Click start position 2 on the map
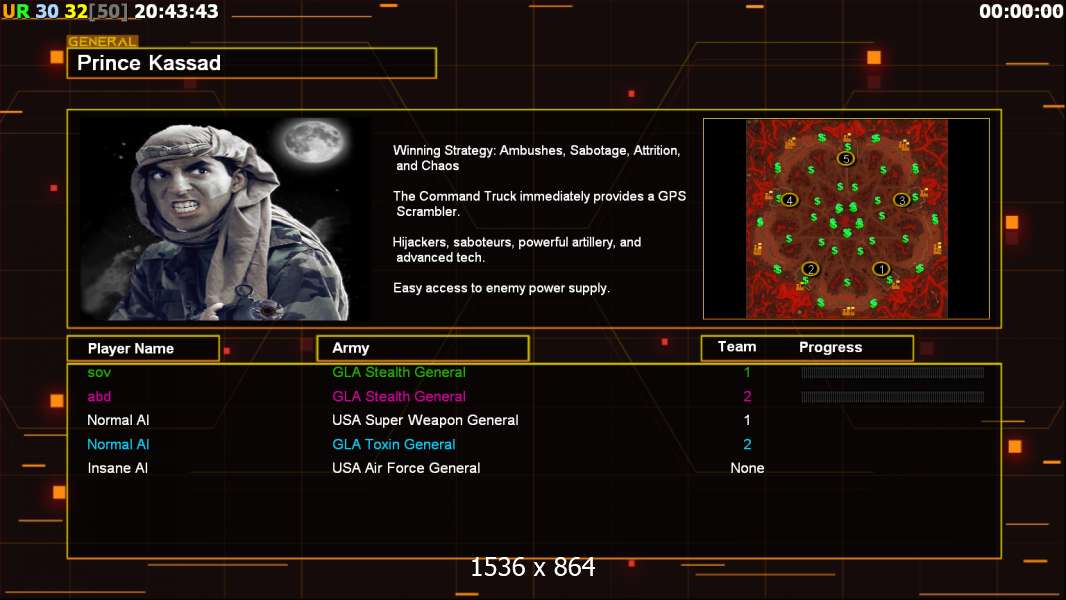Image resolution: width=1066 pixels, height=600 pixels. point(810,269)
